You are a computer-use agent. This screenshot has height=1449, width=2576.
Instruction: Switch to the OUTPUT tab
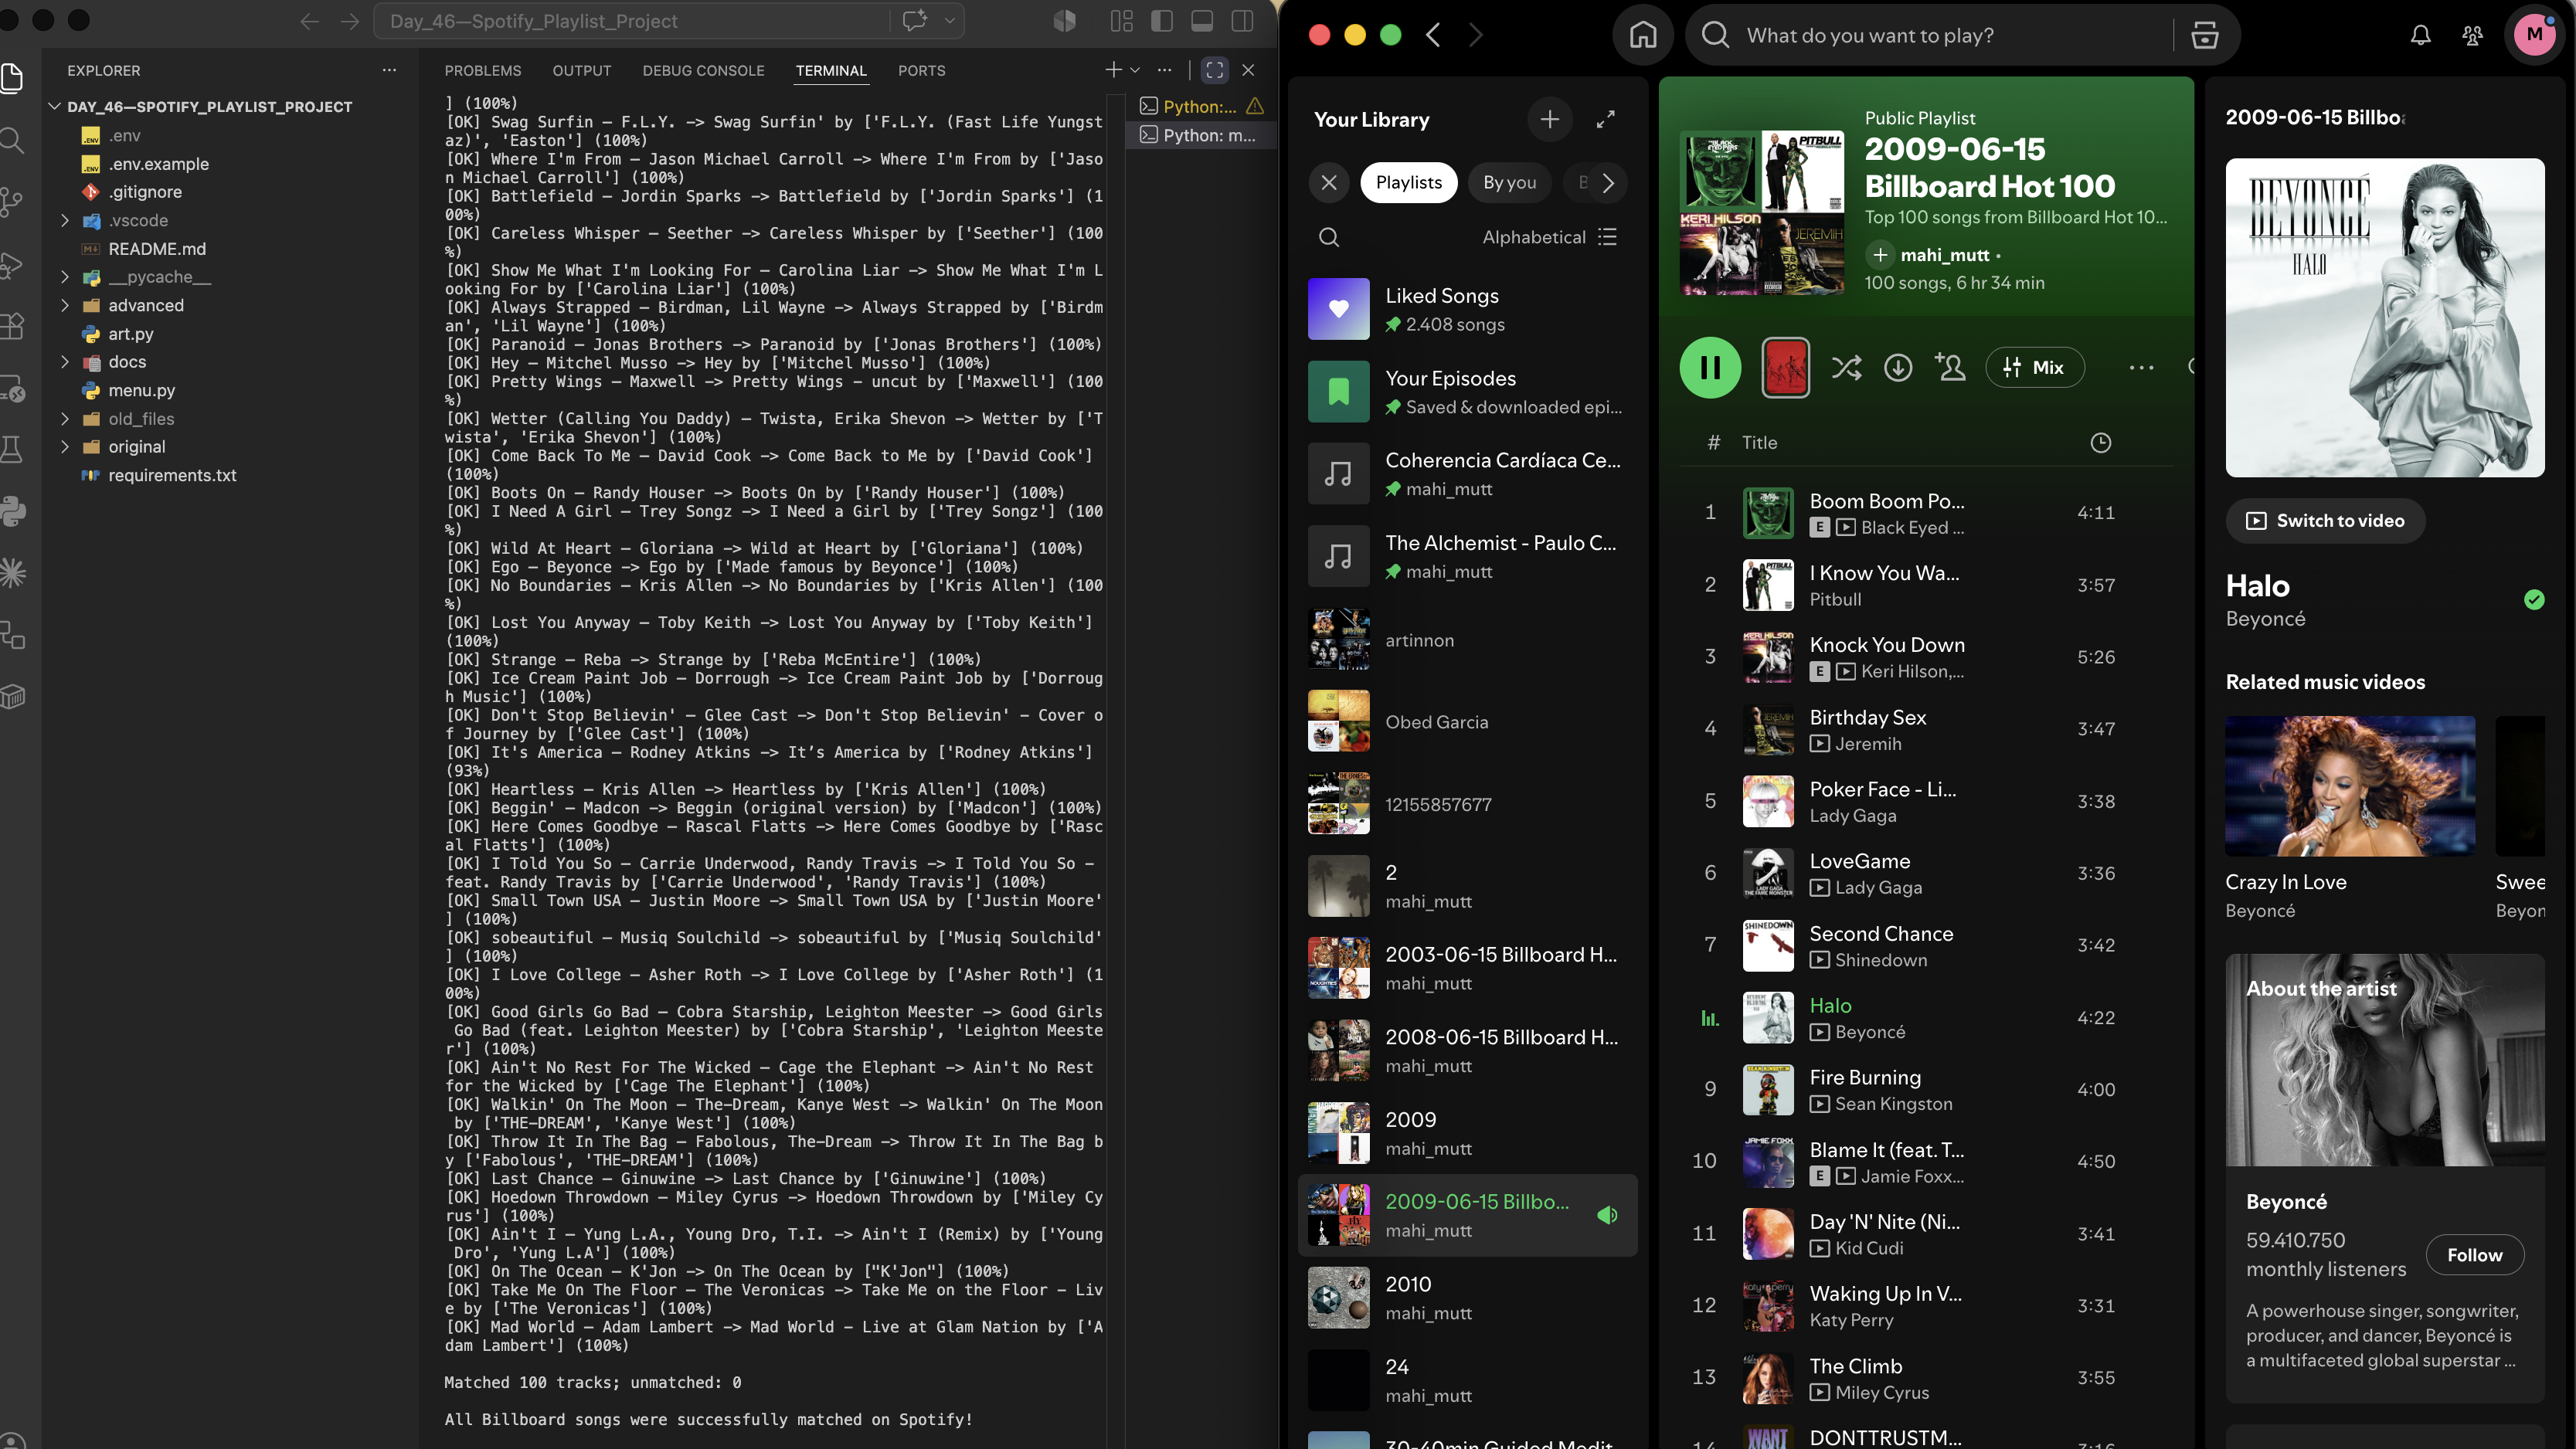(581, 71)
